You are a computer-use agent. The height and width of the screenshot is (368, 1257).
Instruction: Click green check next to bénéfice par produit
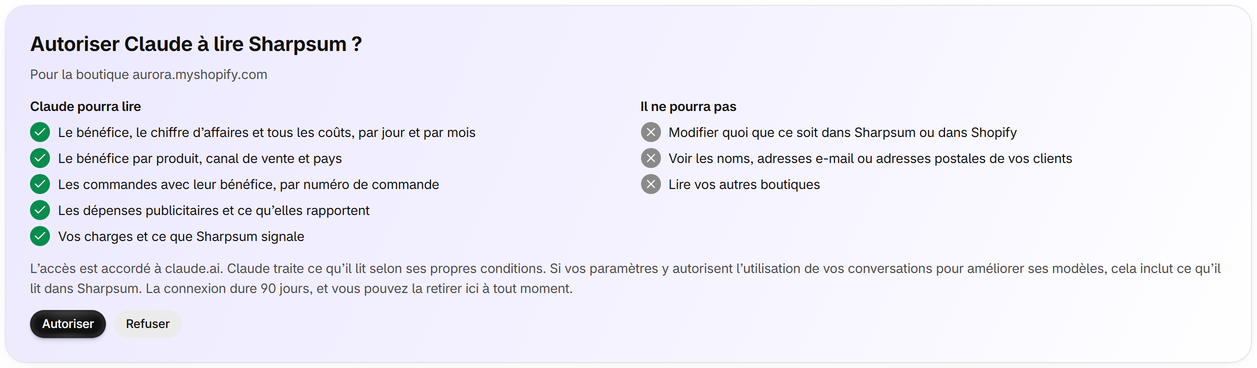tap(40, 158)
